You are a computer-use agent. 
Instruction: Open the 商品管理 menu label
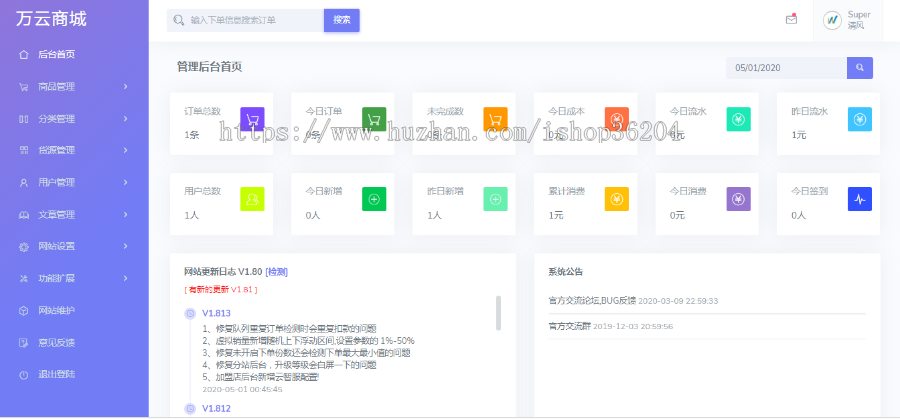(56, 87)
